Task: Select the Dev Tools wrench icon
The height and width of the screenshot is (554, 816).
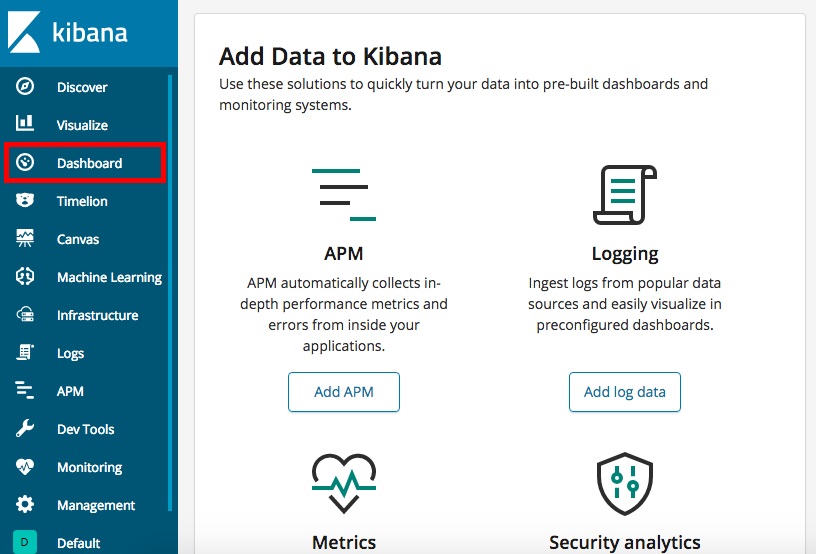Action: 24,428
